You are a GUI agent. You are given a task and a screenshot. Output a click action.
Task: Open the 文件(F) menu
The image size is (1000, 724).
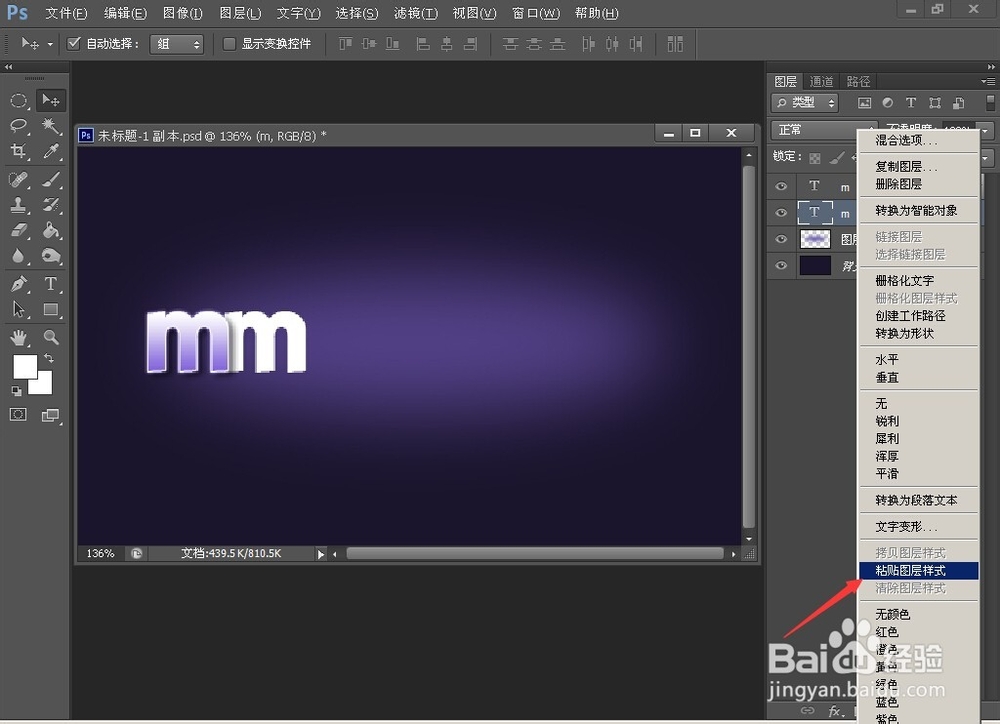(x=66, y=13)
